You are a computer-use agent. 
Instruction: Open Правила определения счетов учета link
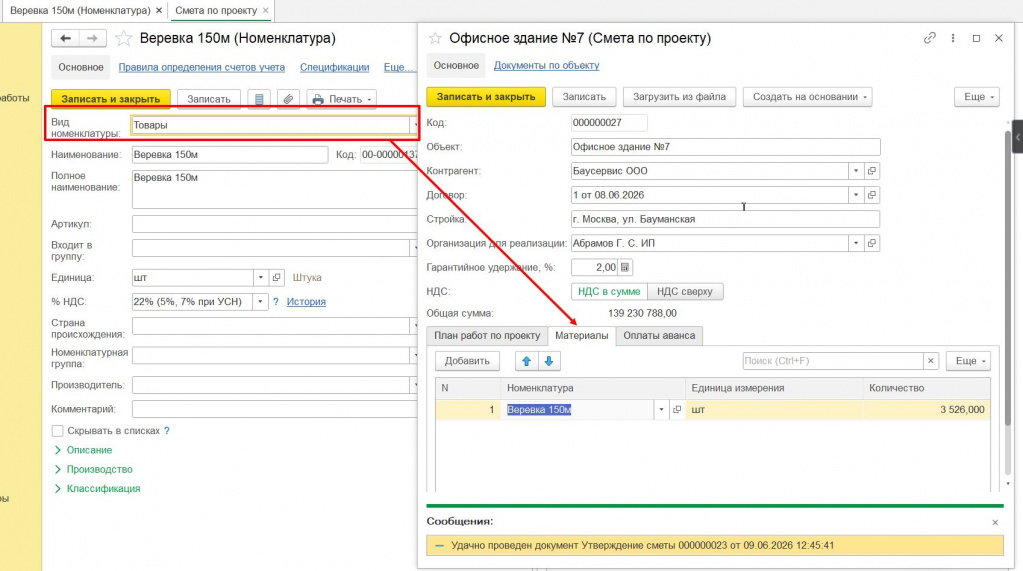tap(202, 67)
